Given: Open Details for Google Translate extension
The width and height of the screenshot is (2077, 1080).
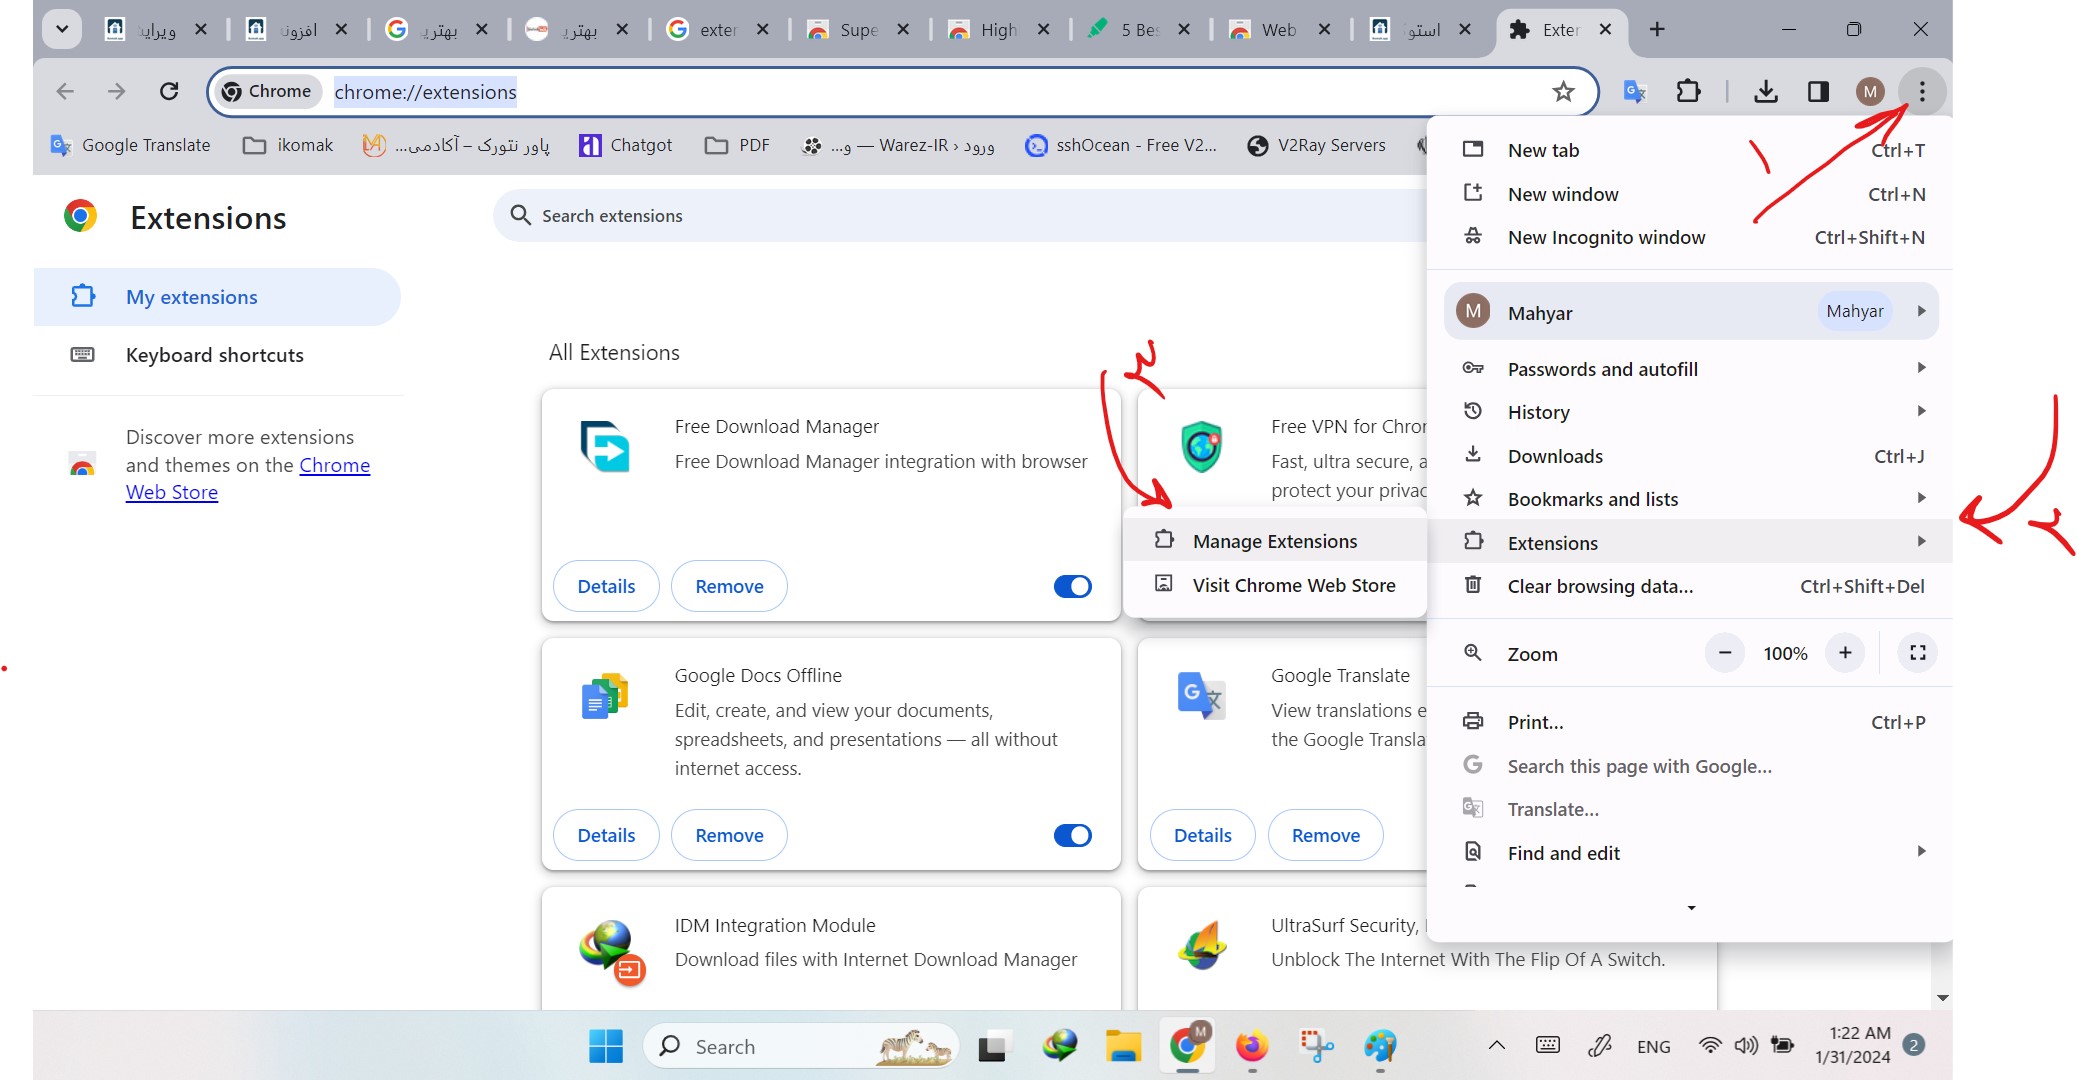Looking at the screenshot, I should pyautogui.click(x=1202, y=835).
